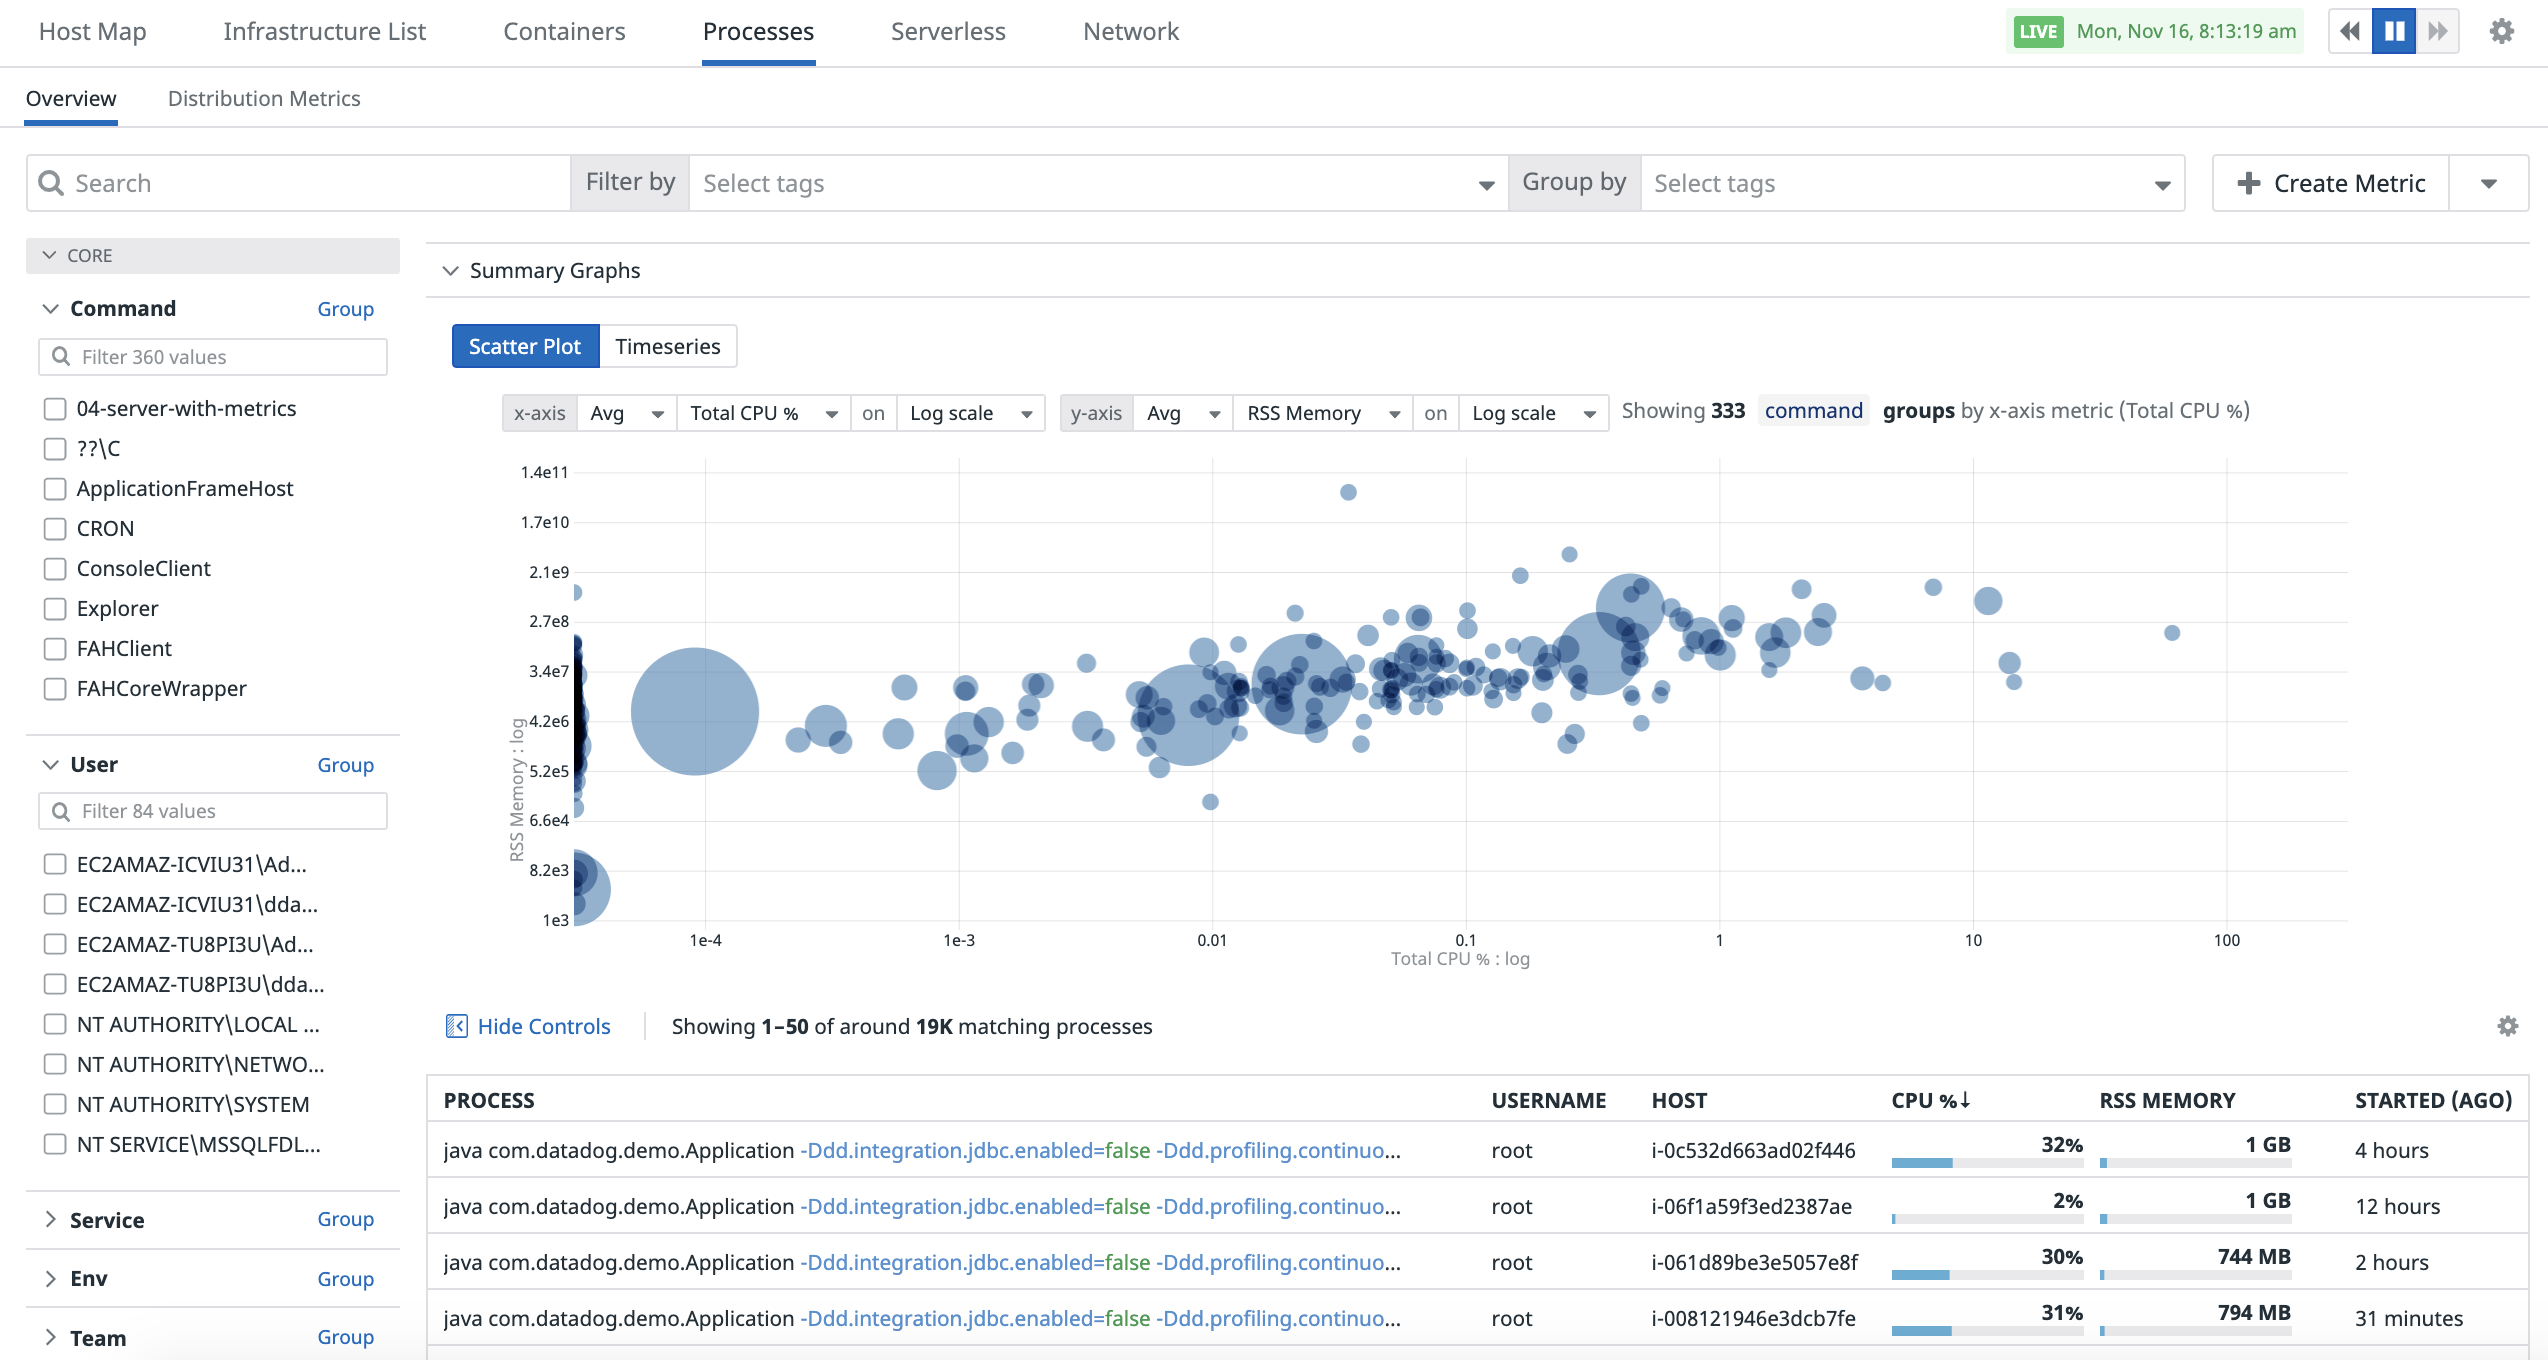
Task: Click the search processes input field
Action: pos(297,184)
